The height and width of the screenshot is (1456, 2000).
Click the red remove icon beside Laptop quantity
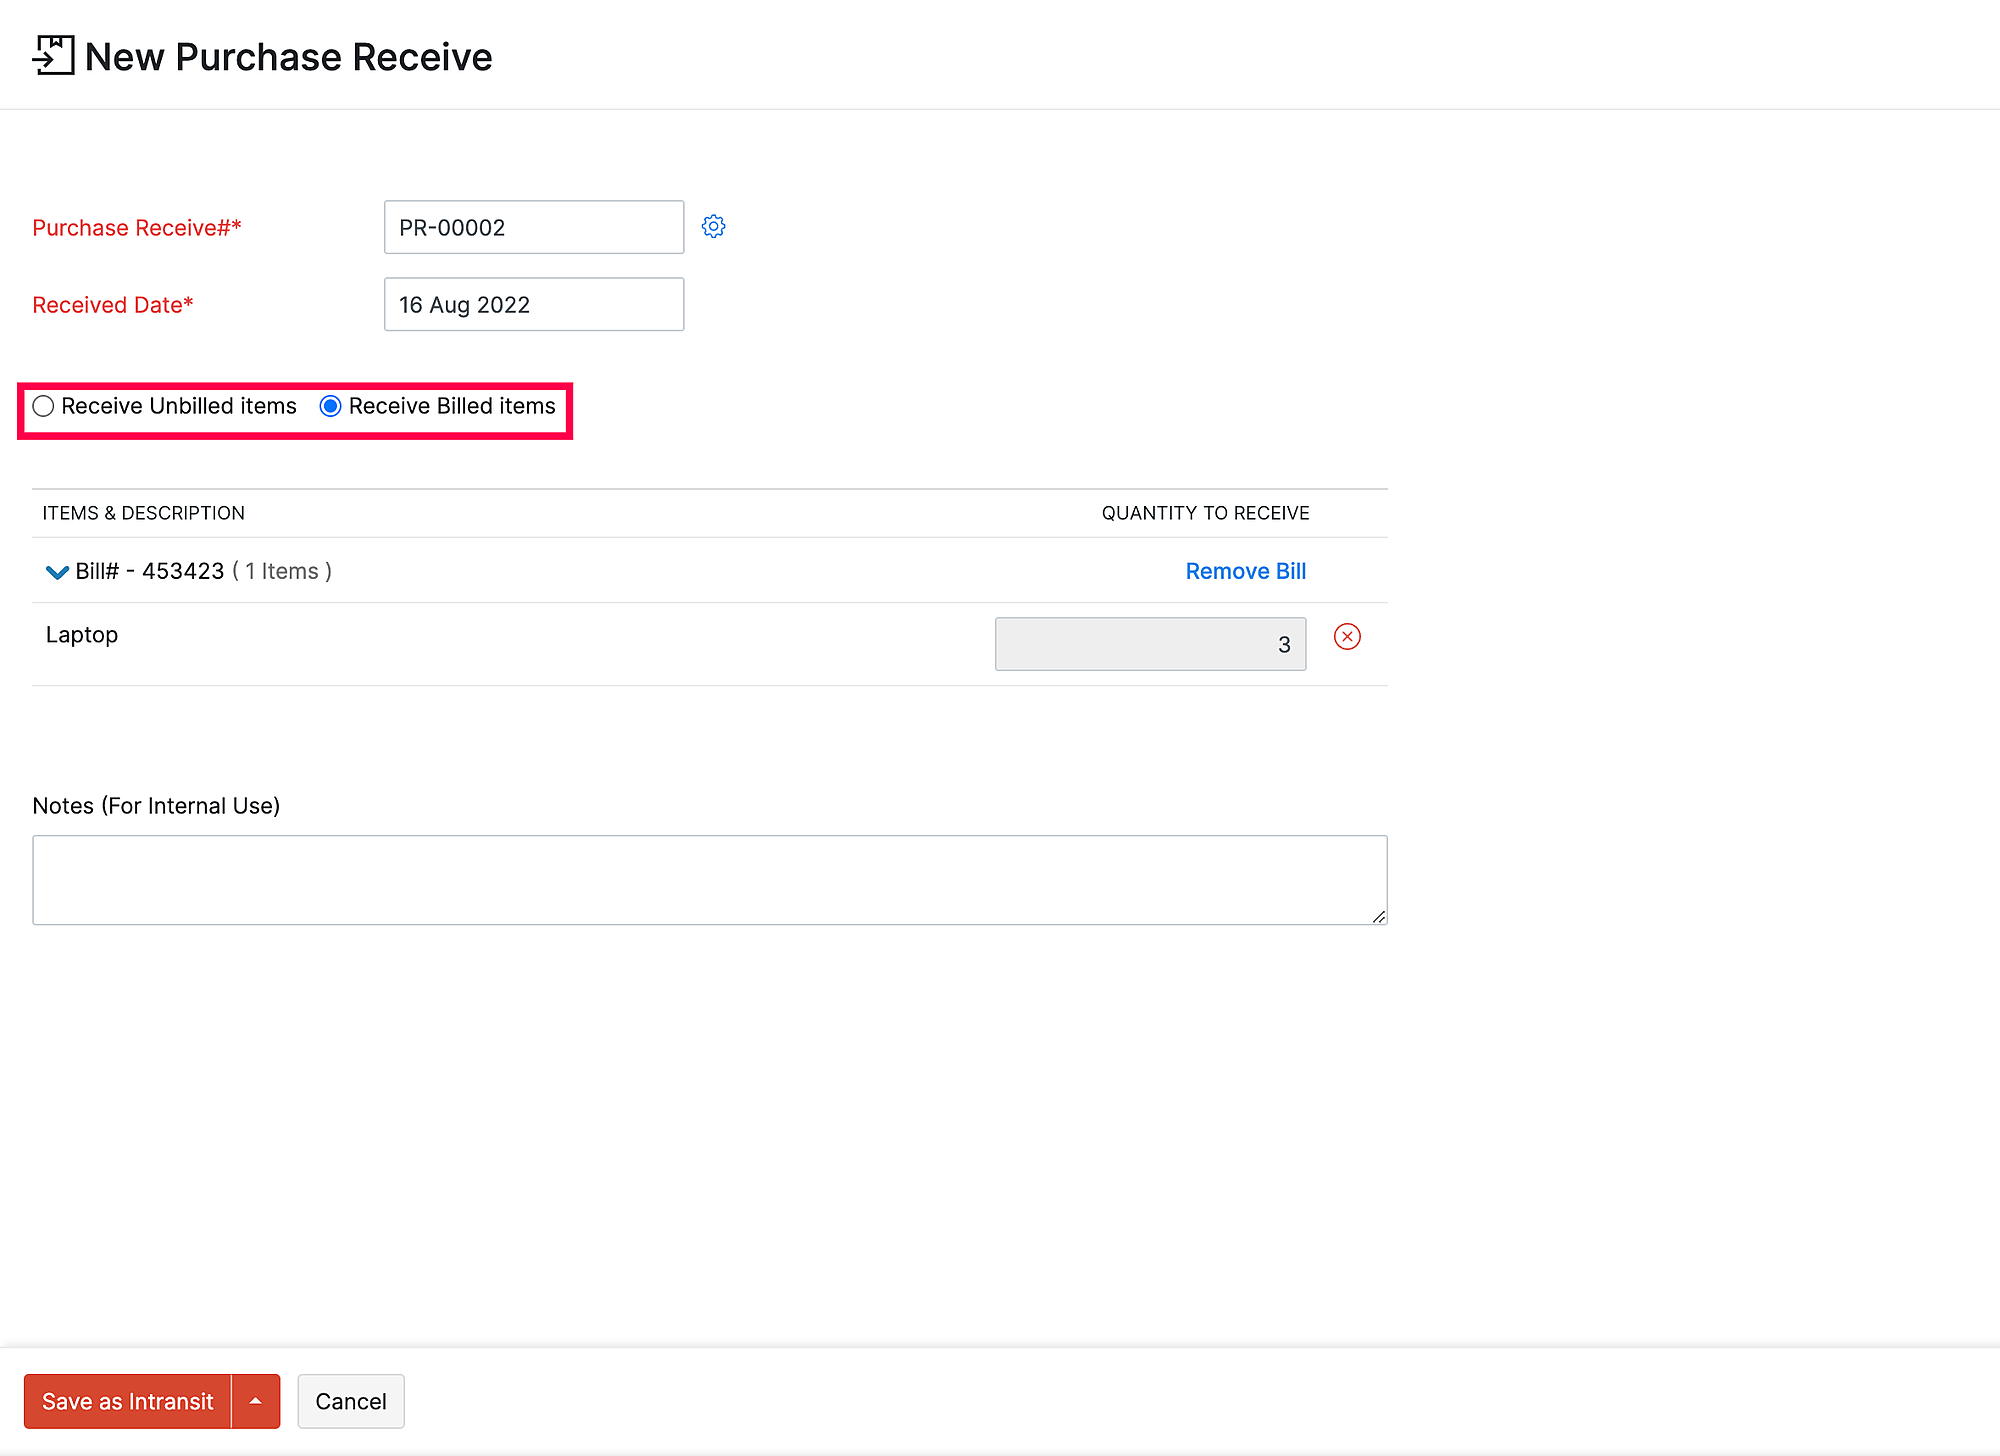[1347, 637]
